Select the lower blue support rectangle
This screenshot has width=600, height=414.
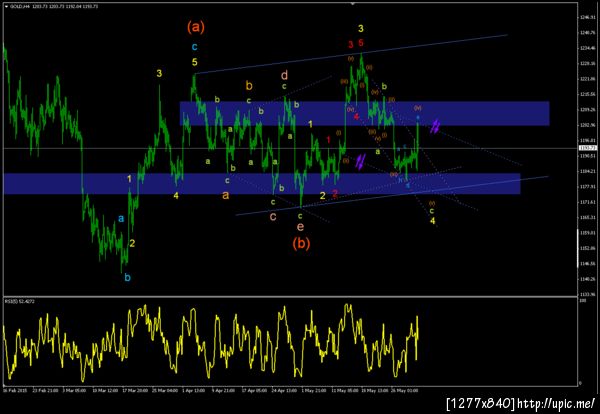262,184
